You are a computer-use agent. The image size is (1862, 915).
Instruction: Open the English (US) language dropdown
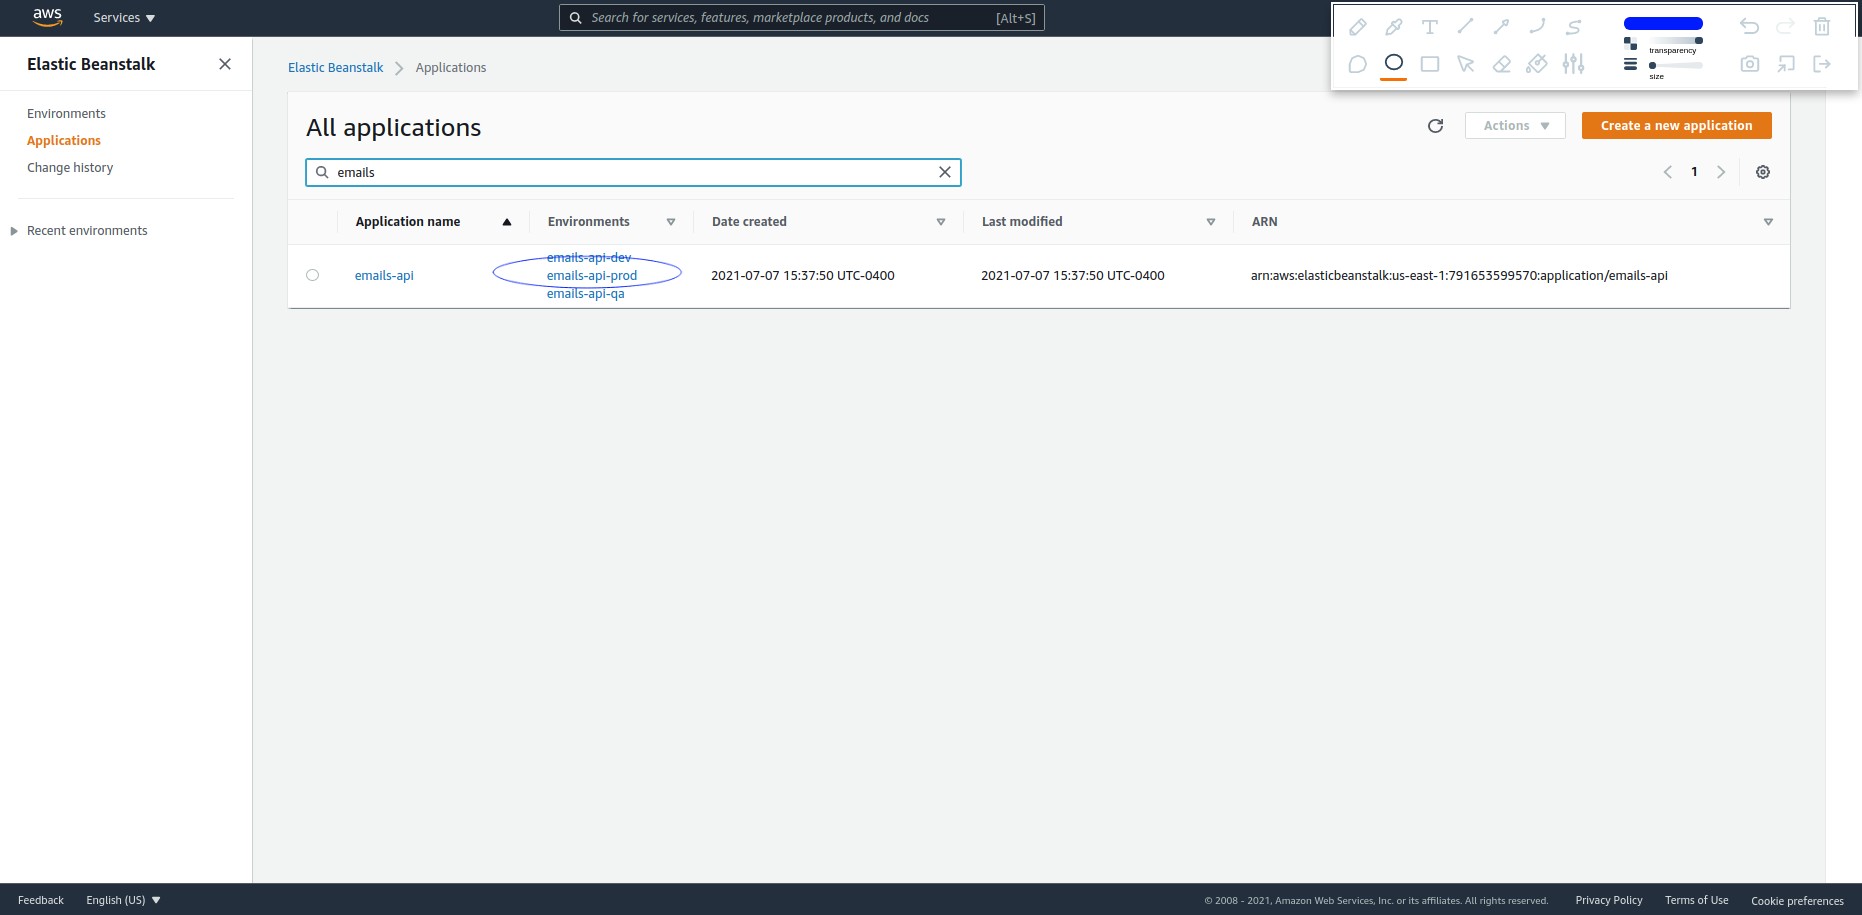tap(123, 900)
